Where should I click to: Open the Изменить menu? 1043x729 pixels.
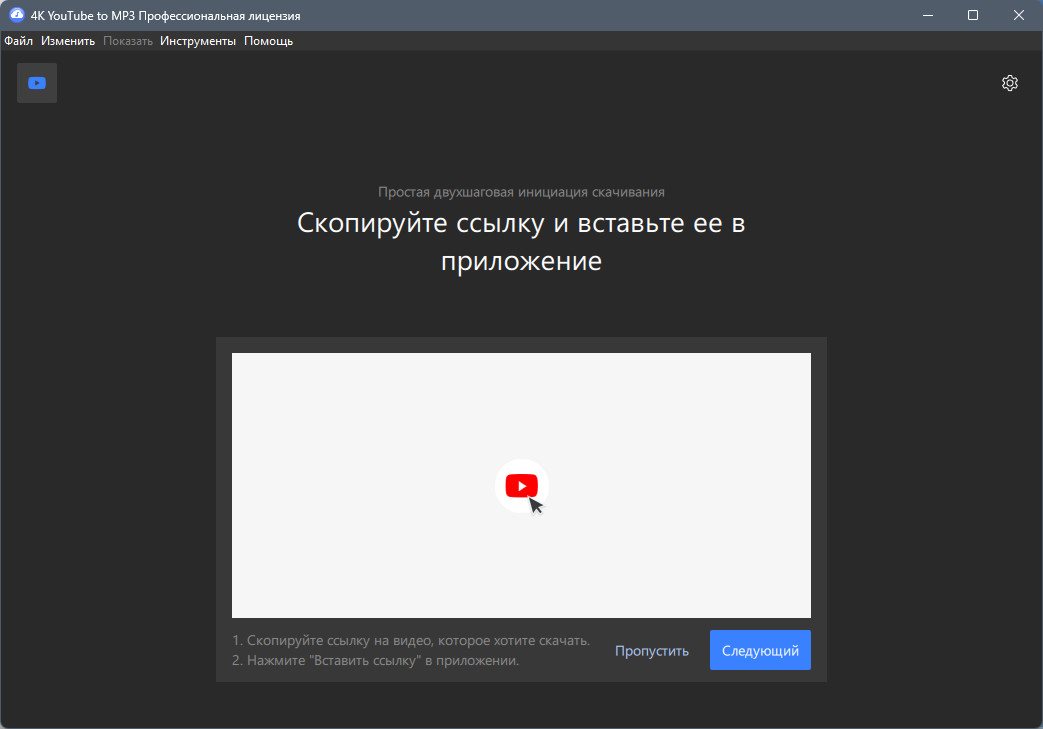tap(68, 41)
